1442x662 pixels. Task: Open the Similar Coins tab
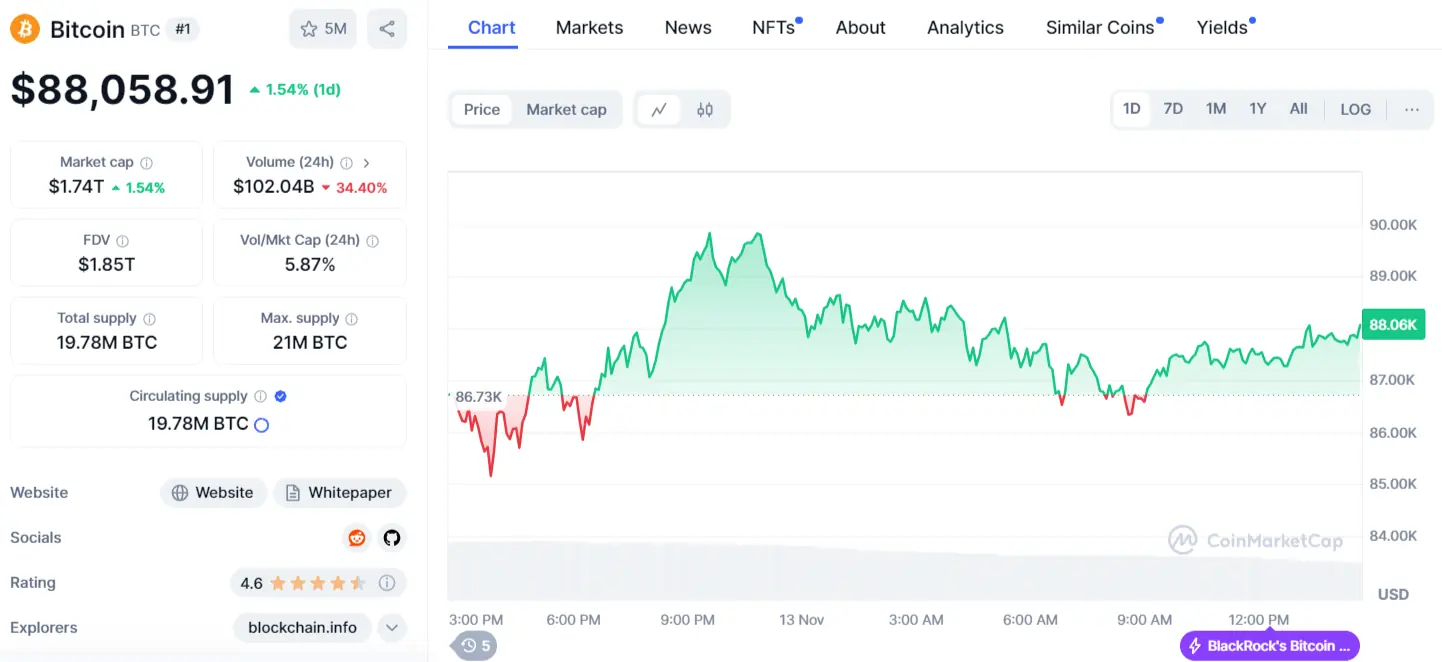coord(1100,28)
